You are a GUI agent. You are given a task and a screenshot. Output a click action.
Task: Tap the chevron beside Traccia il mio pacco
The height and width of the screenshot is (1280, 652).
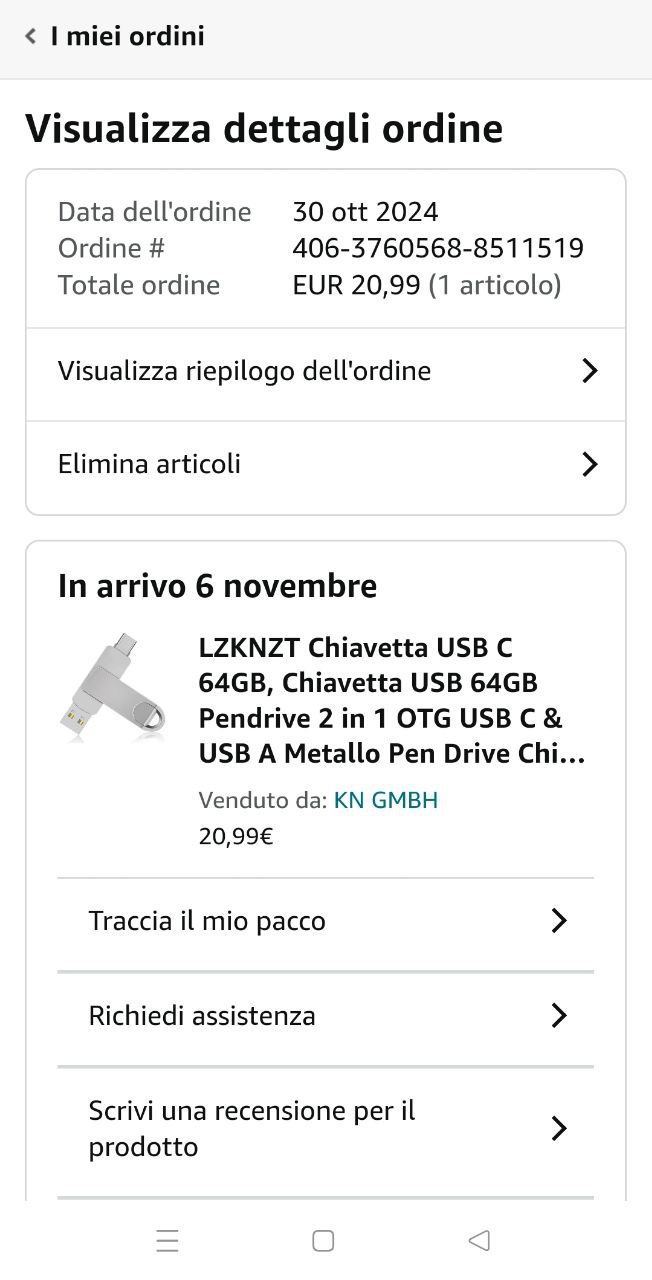click(x=559, y=921)
